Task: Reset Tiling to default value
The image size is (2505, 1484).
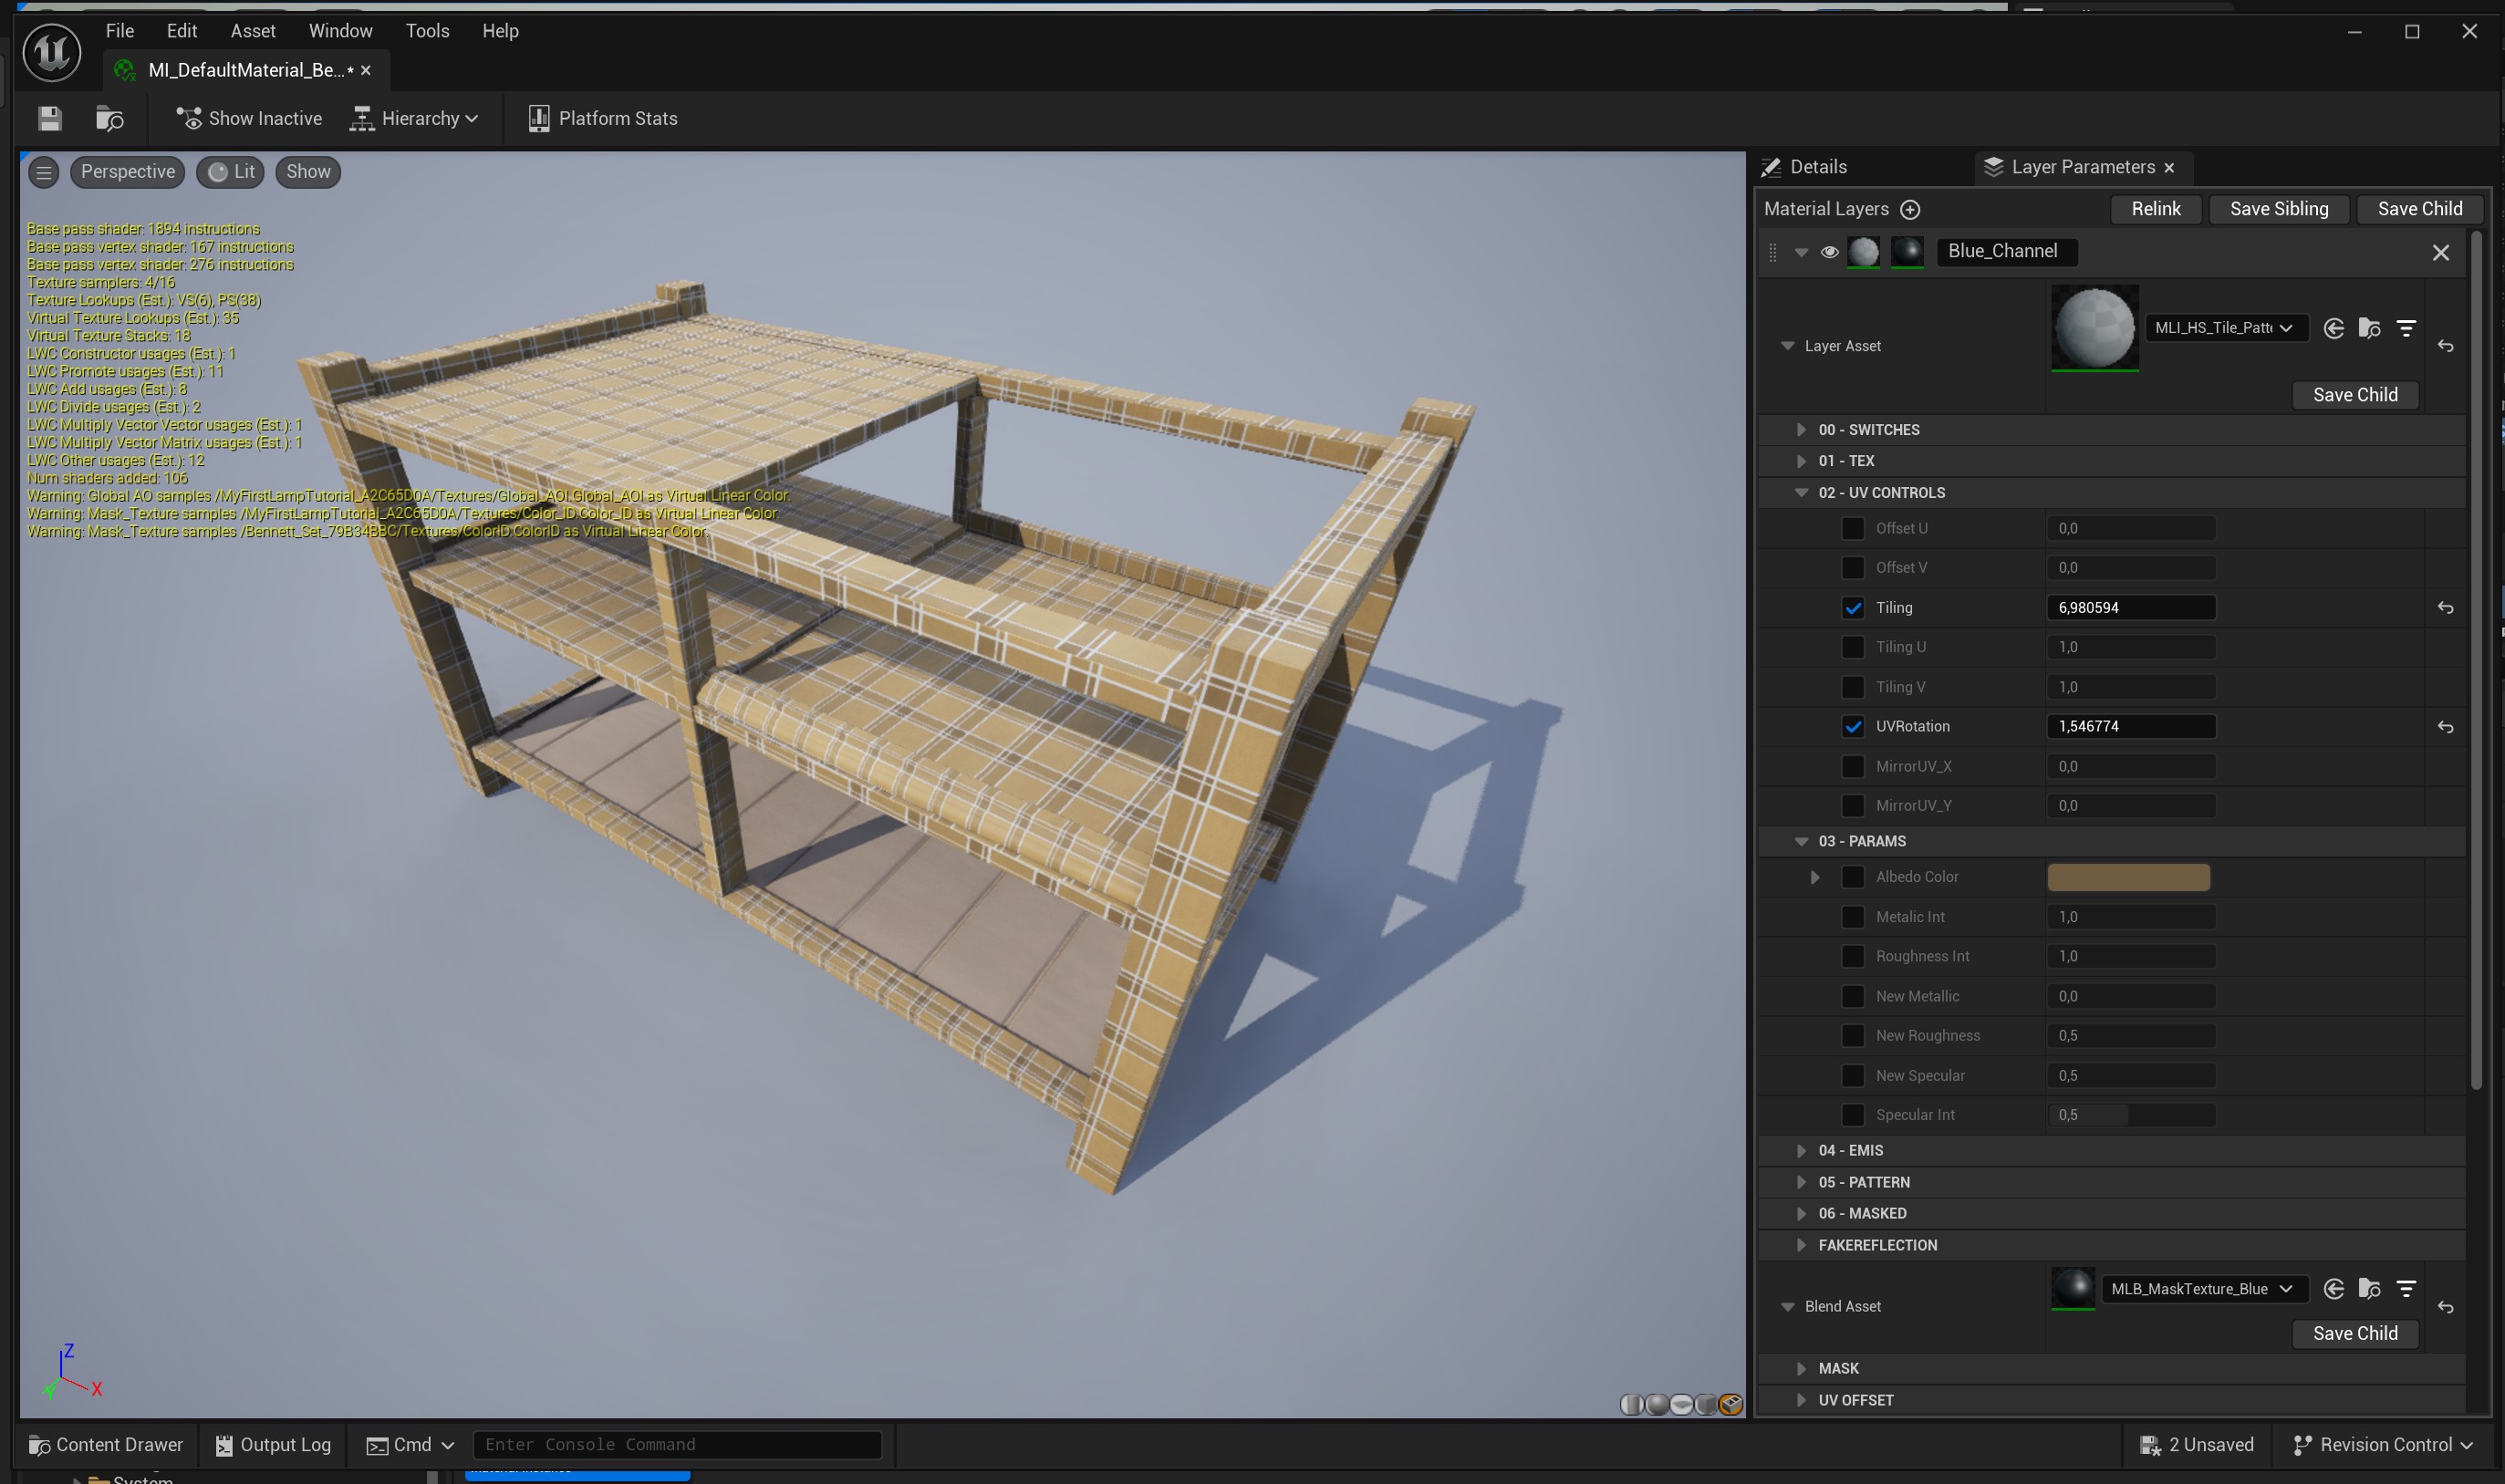Action: 2445,608
